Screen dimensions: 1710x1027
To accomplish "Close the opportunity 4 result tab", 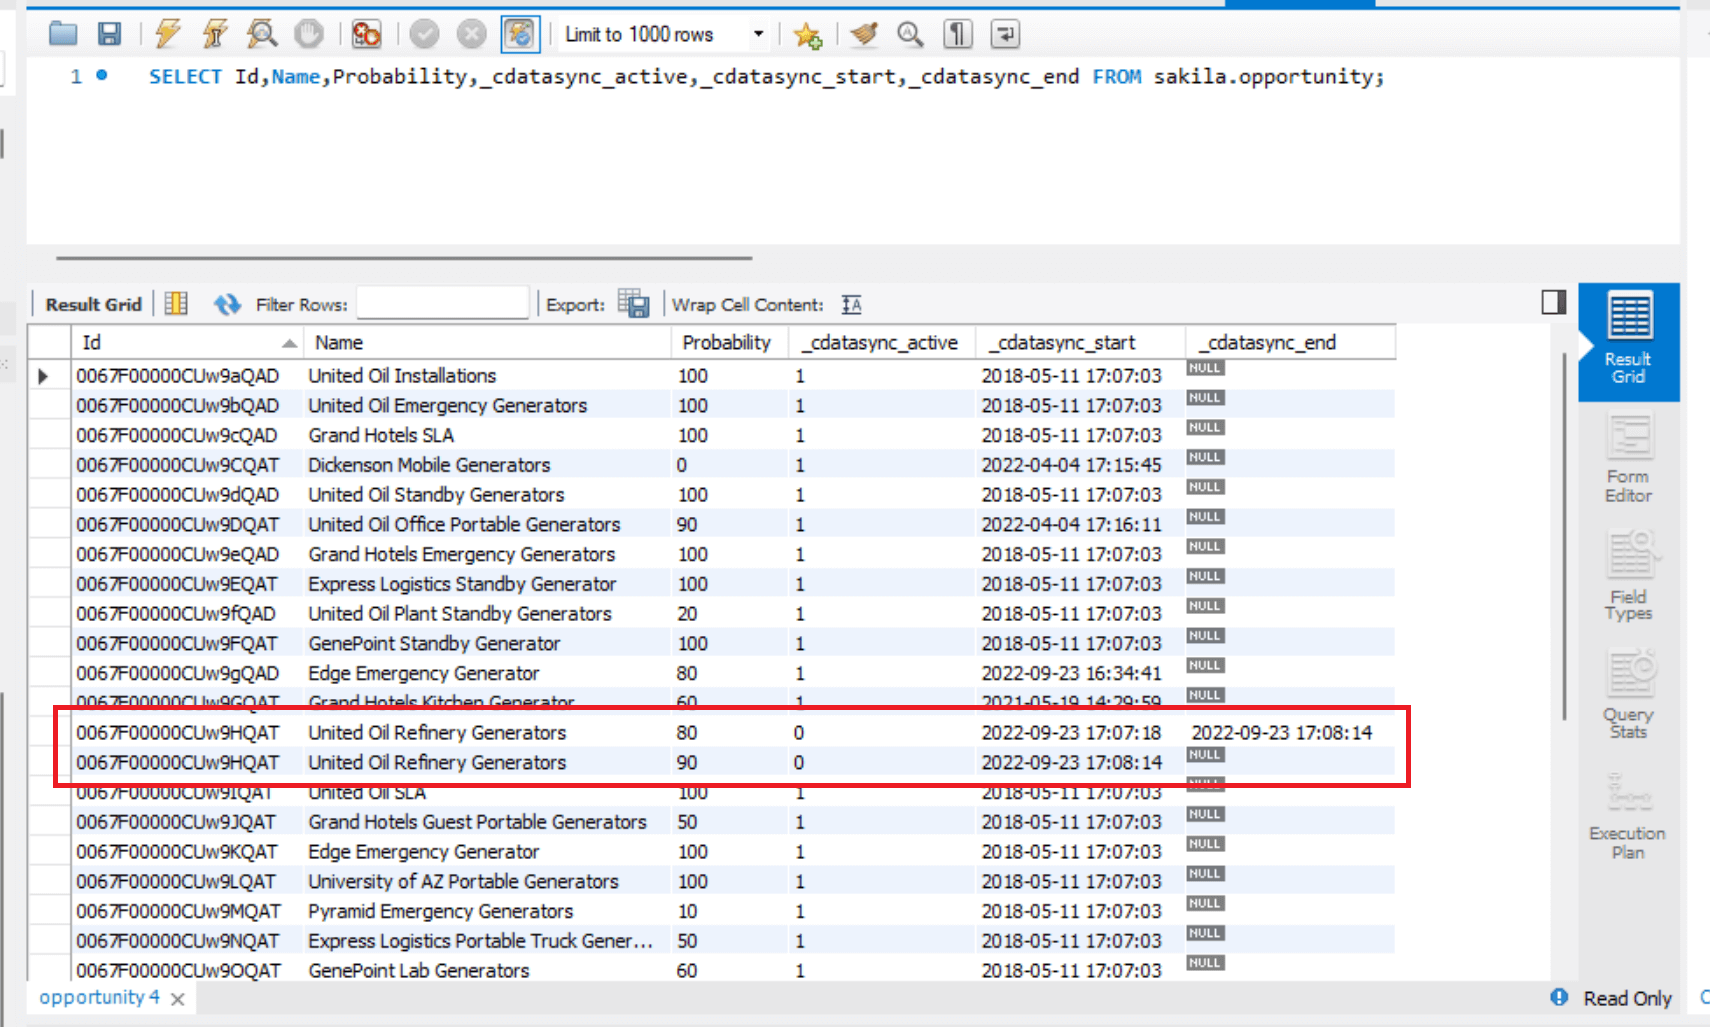I will [x=178, y=999].
